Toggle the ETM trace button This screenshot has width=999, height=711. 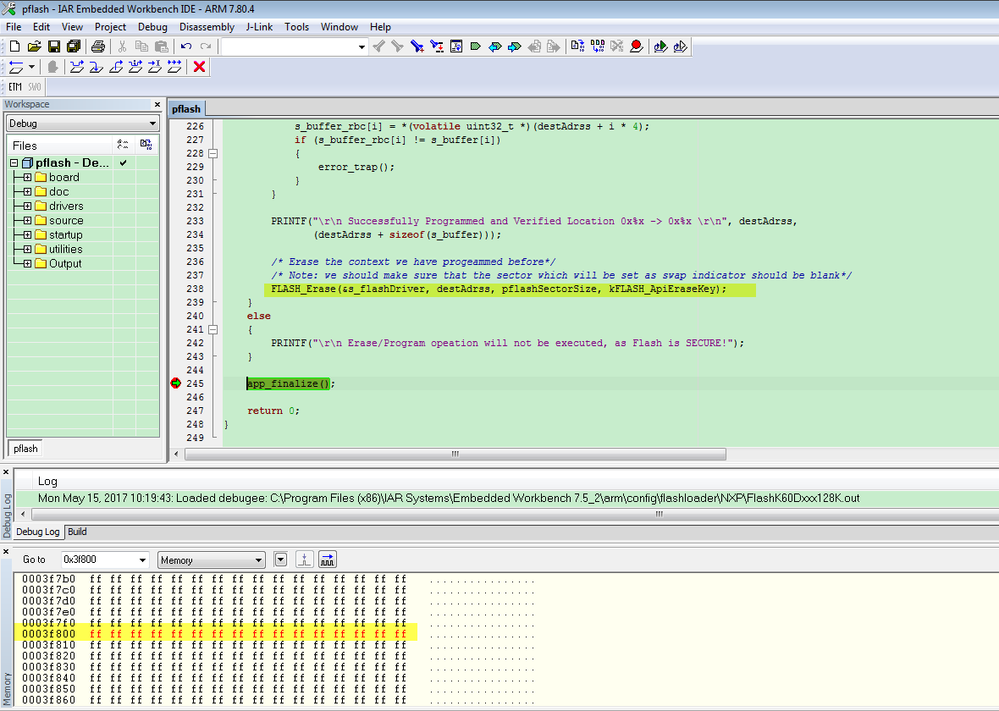point(15,87)
